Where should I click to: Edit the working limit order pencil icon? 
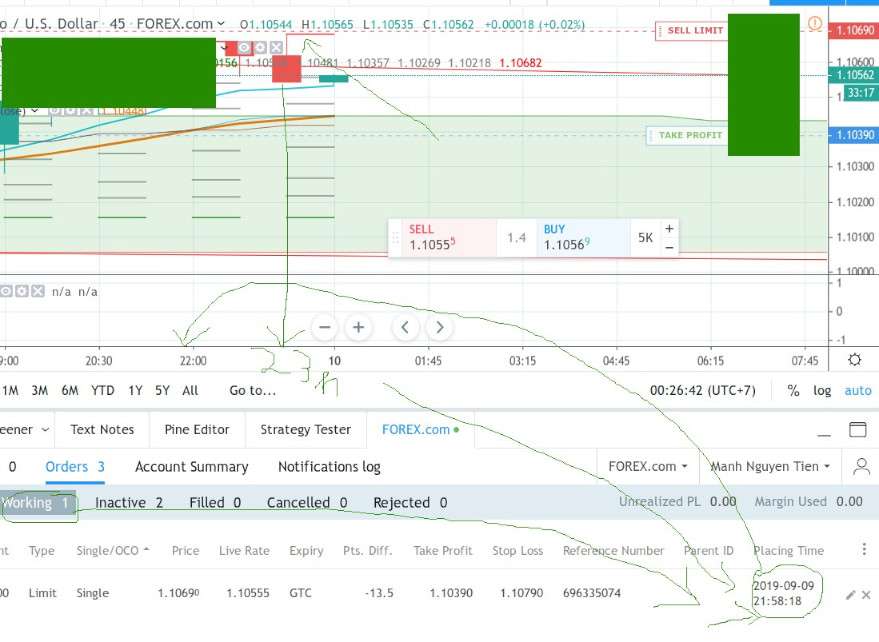tap(850, 594)
